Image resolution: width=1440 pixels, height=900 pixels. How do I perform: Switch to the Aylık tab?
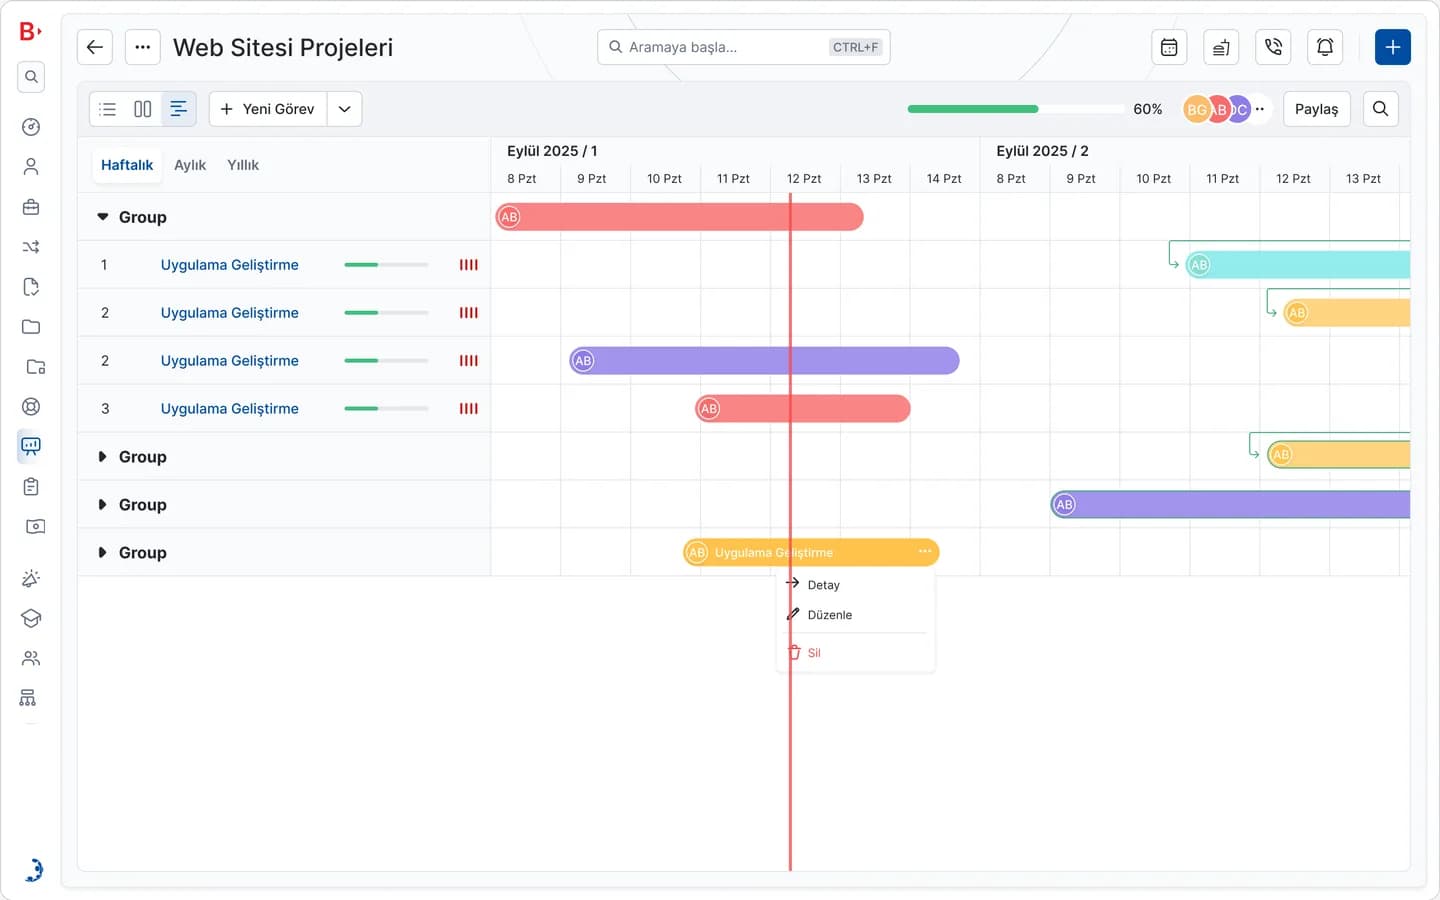(x=190, y=165)
